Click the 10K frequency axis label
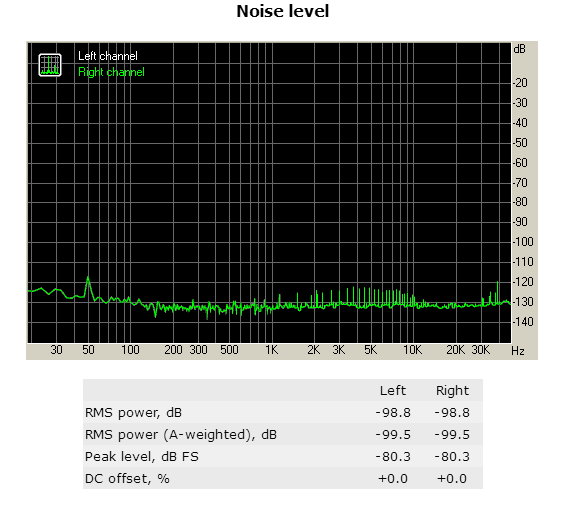This screenshot has height=509, width=585. click(413, 350)
